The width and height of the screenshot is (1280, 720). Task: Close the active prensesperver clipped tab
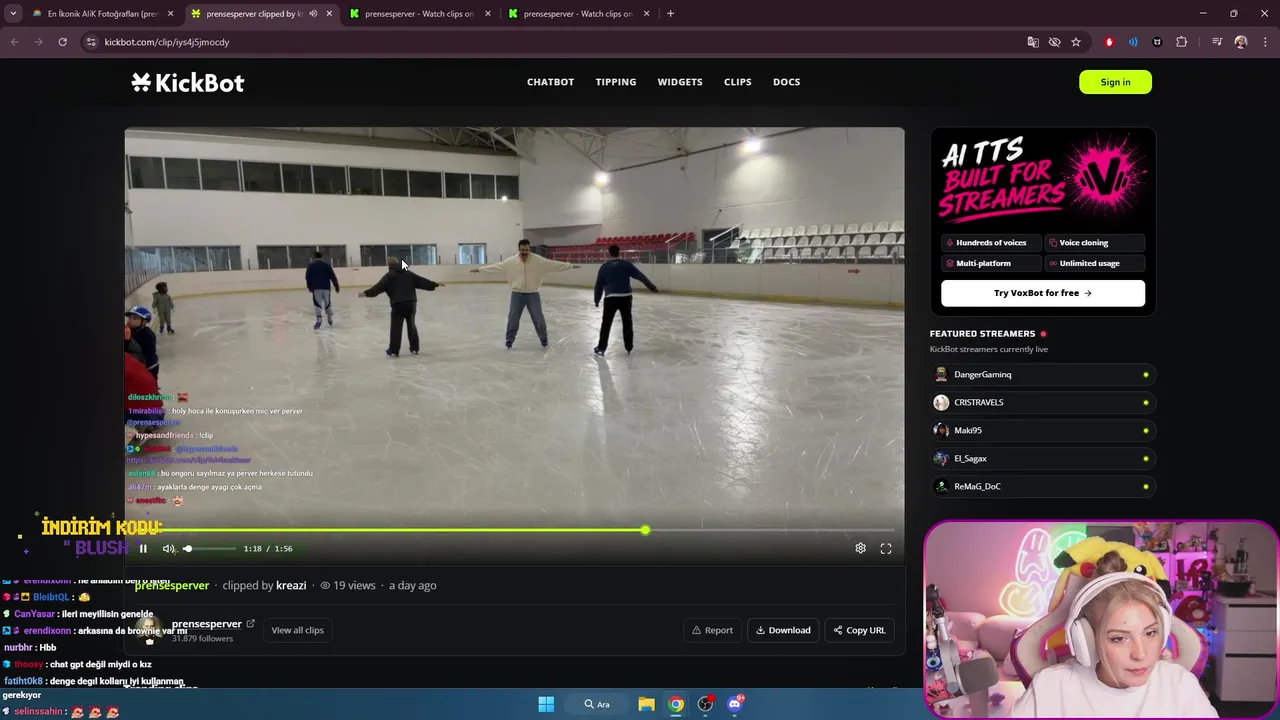pyautogui.click(x=329, y=14)
